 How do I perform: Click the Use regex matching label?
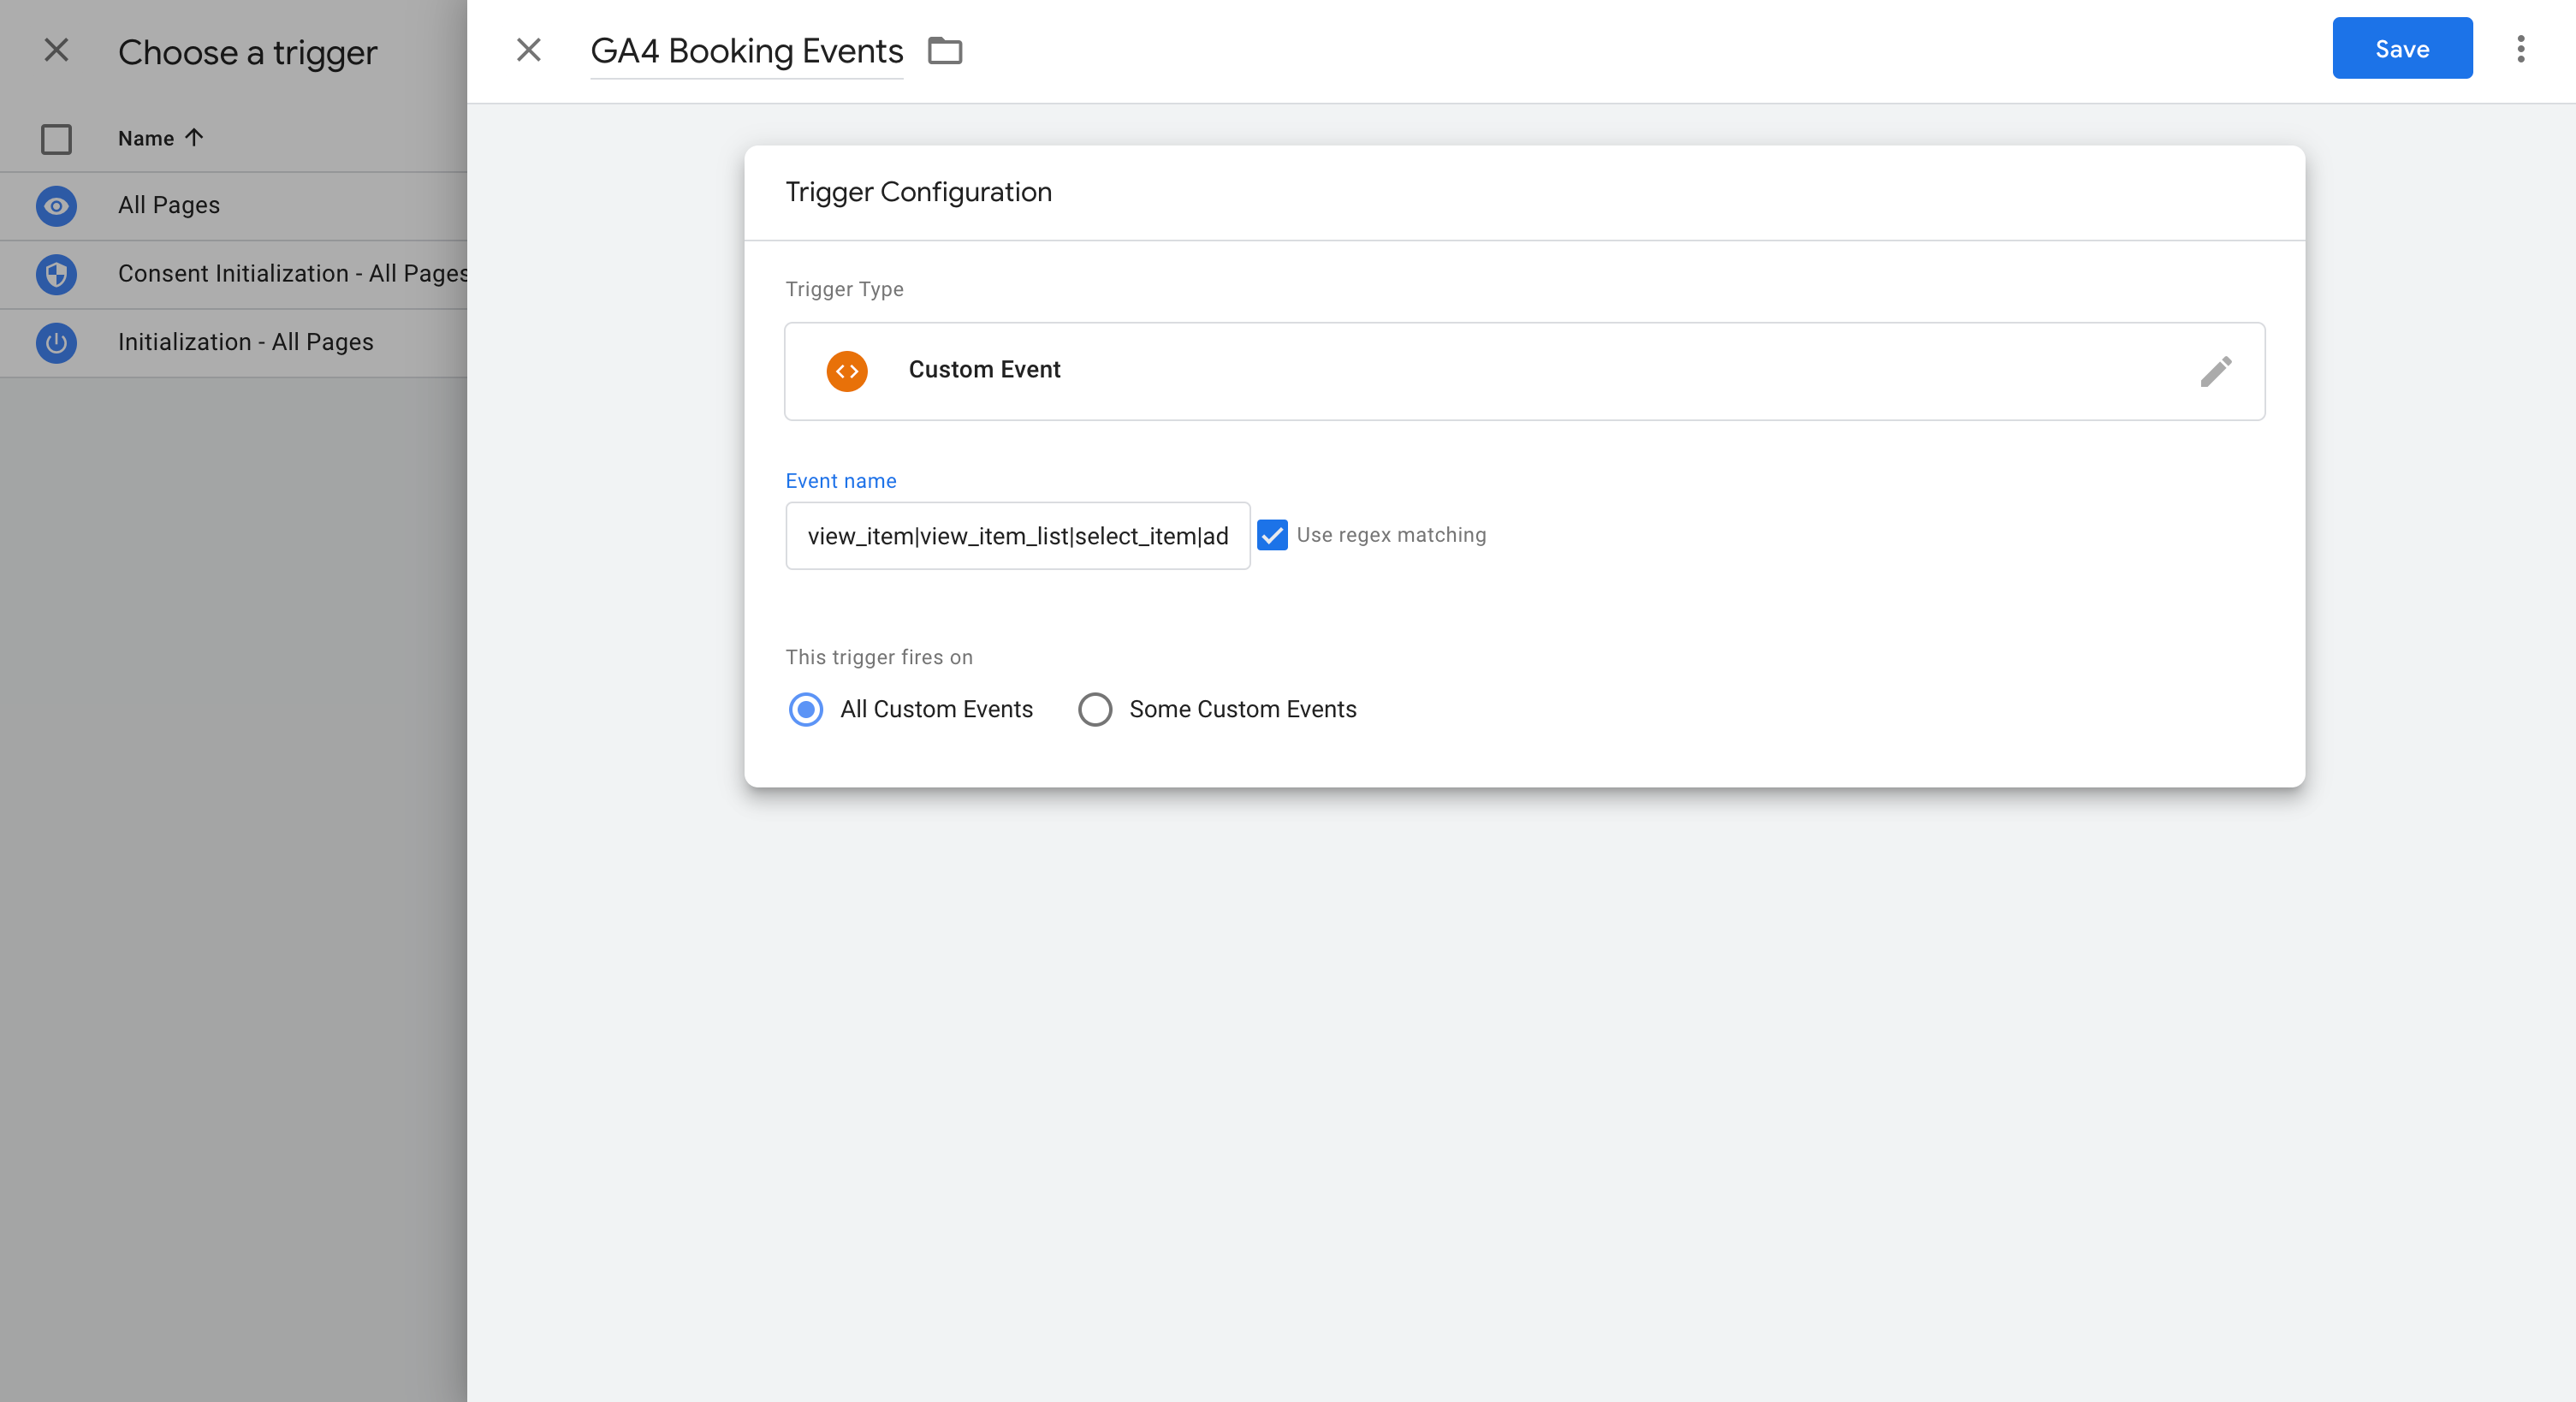tap(1391, 535)
